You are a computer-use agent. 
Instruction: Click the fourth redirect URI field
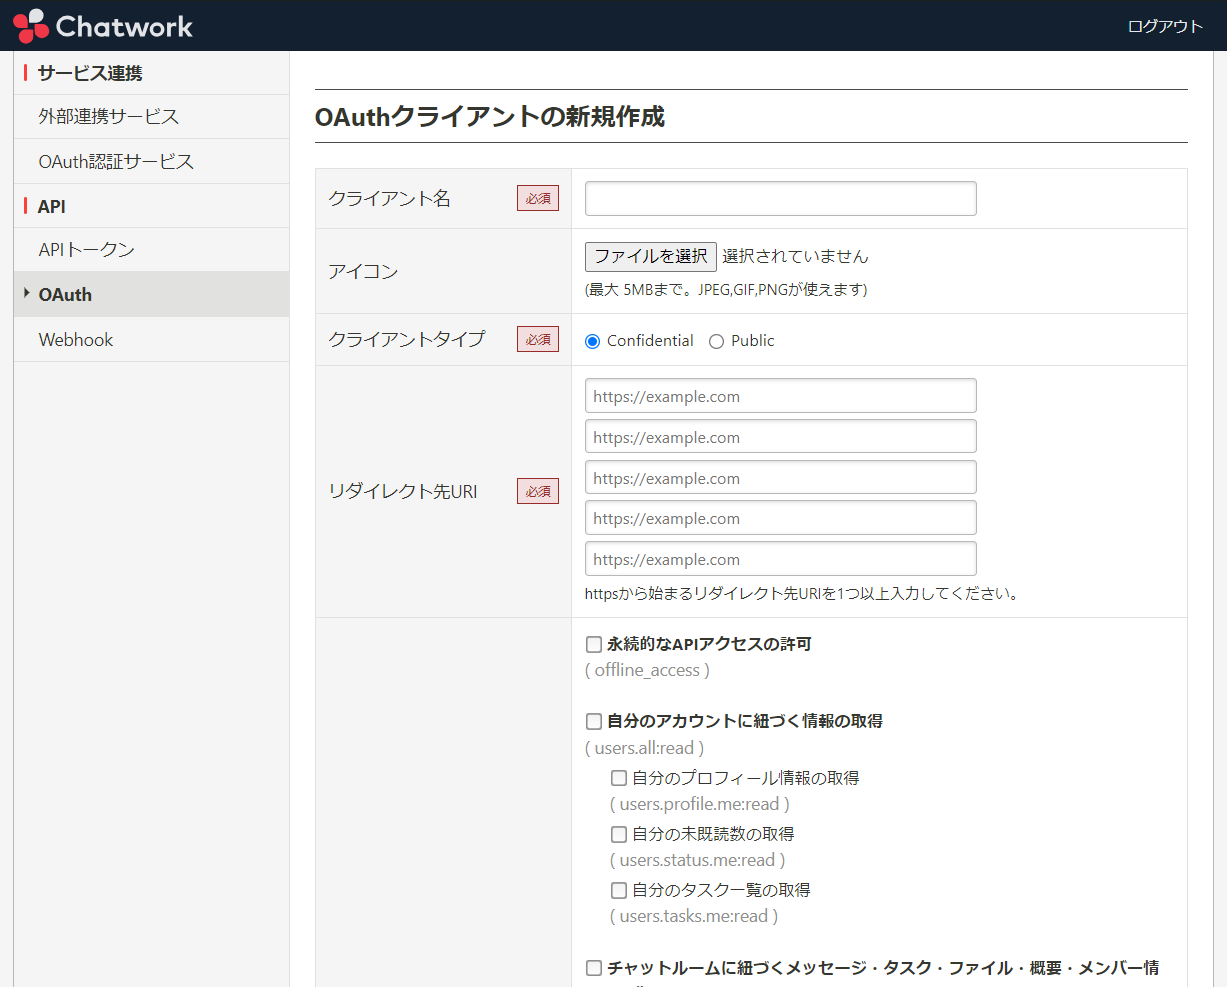(780, 518)
